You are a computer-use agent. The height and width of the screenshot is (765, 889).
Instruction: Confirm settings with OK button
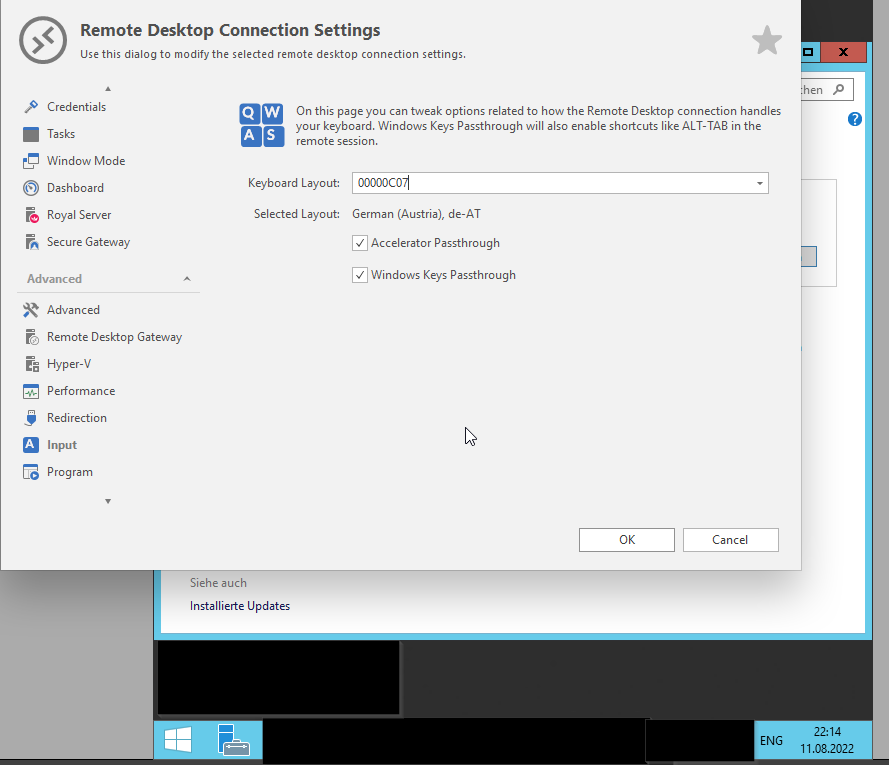[626, 540]
